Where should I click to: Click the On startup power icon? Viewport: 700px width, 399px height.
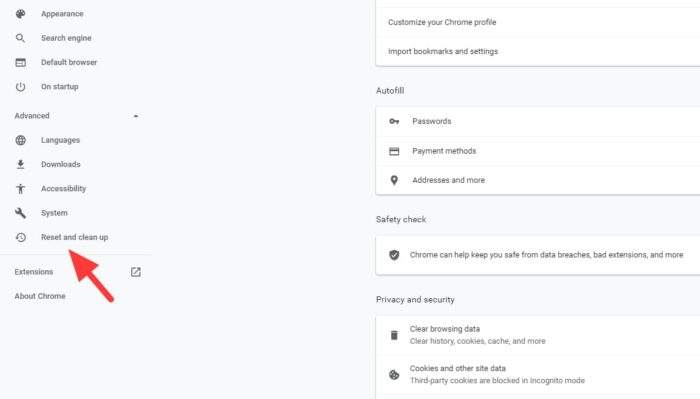(x=21, y=87)
